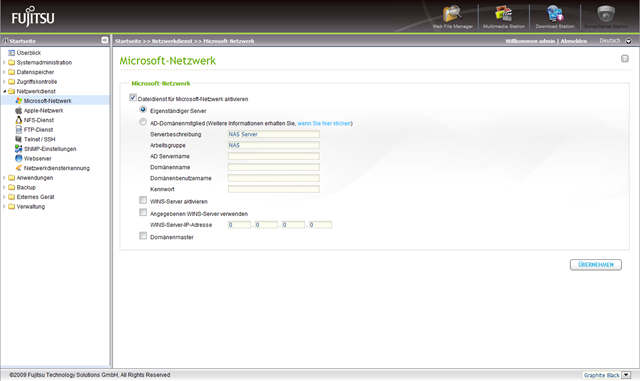
Task: Click the FTP-Dienst document icon
Action: click(19, 129)
